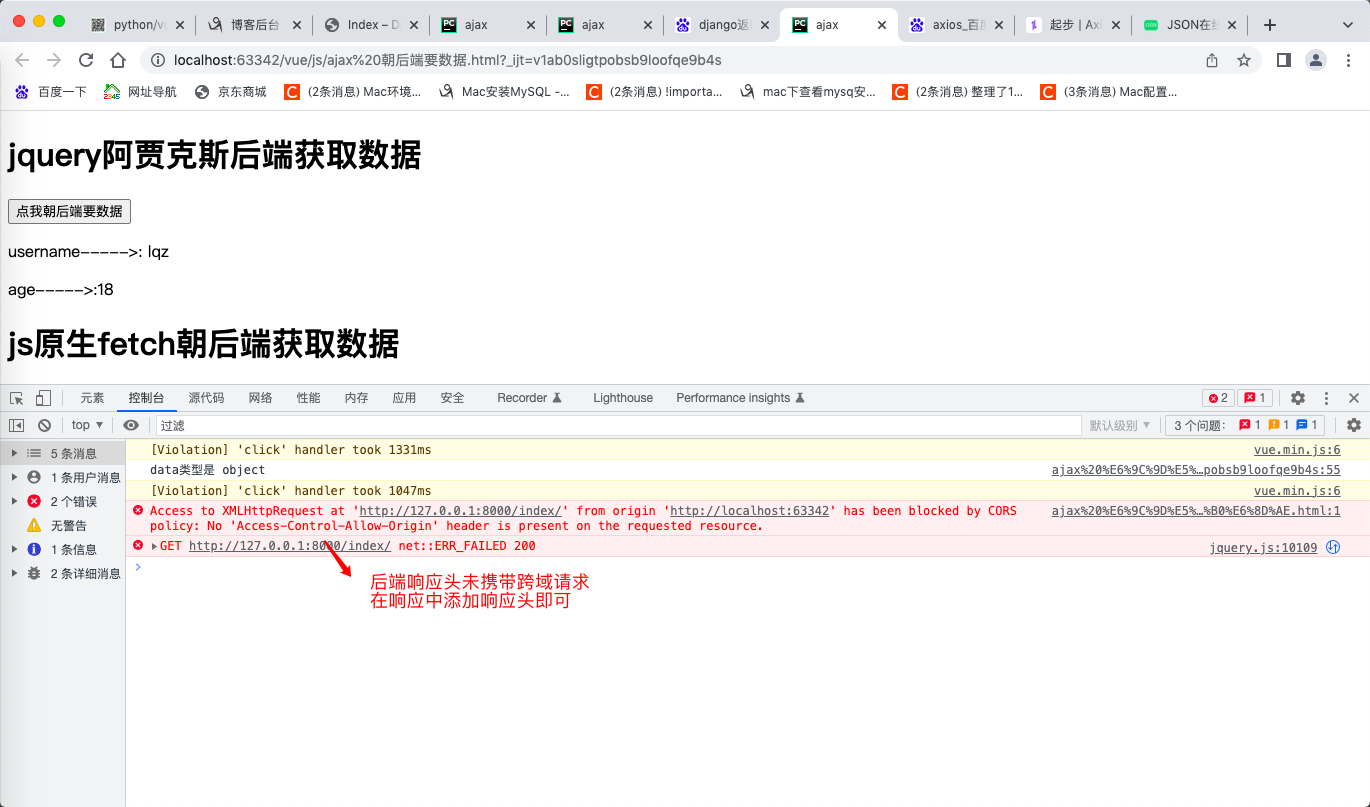Expand the 5 条消息 sidebar group
Screen dimensions: 1370x807
tap(14, 454)
